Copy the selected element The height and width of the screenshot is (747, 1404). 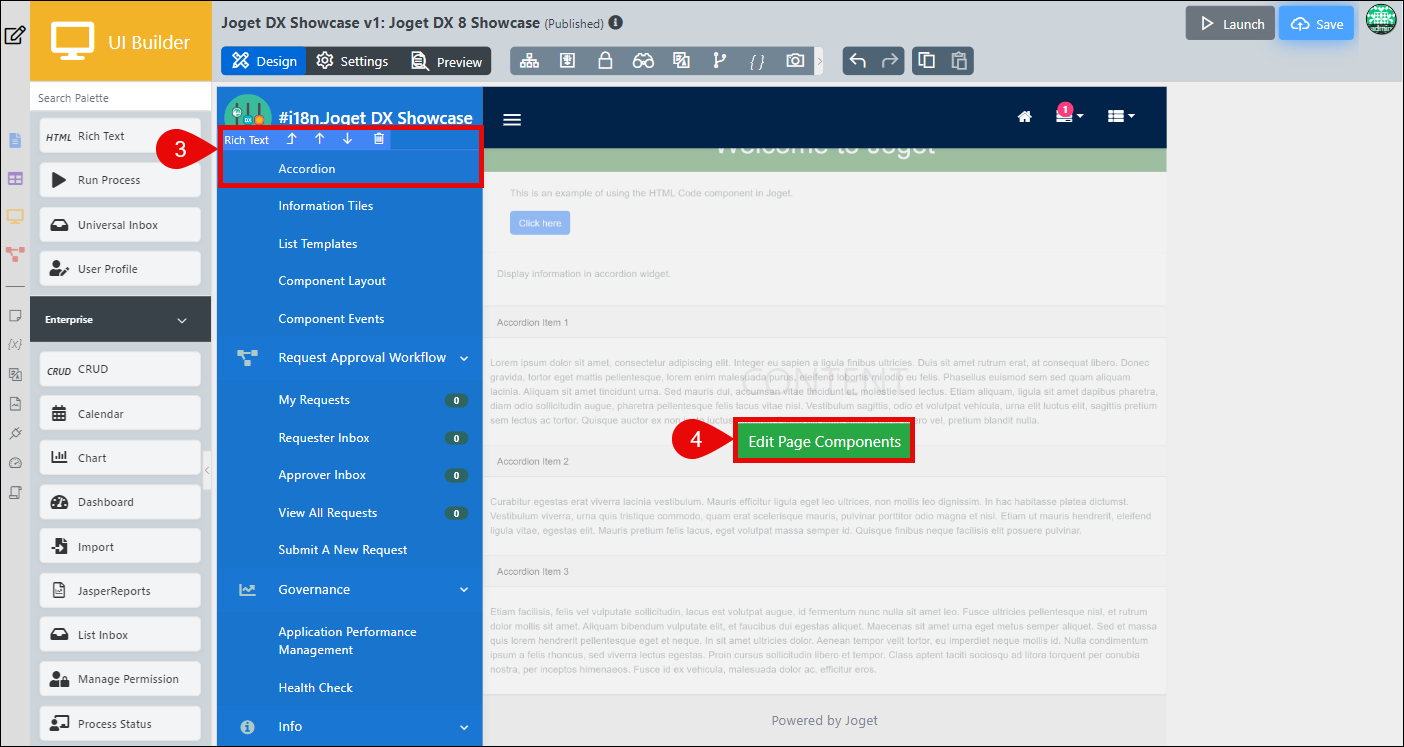click(x=927, y=61)
